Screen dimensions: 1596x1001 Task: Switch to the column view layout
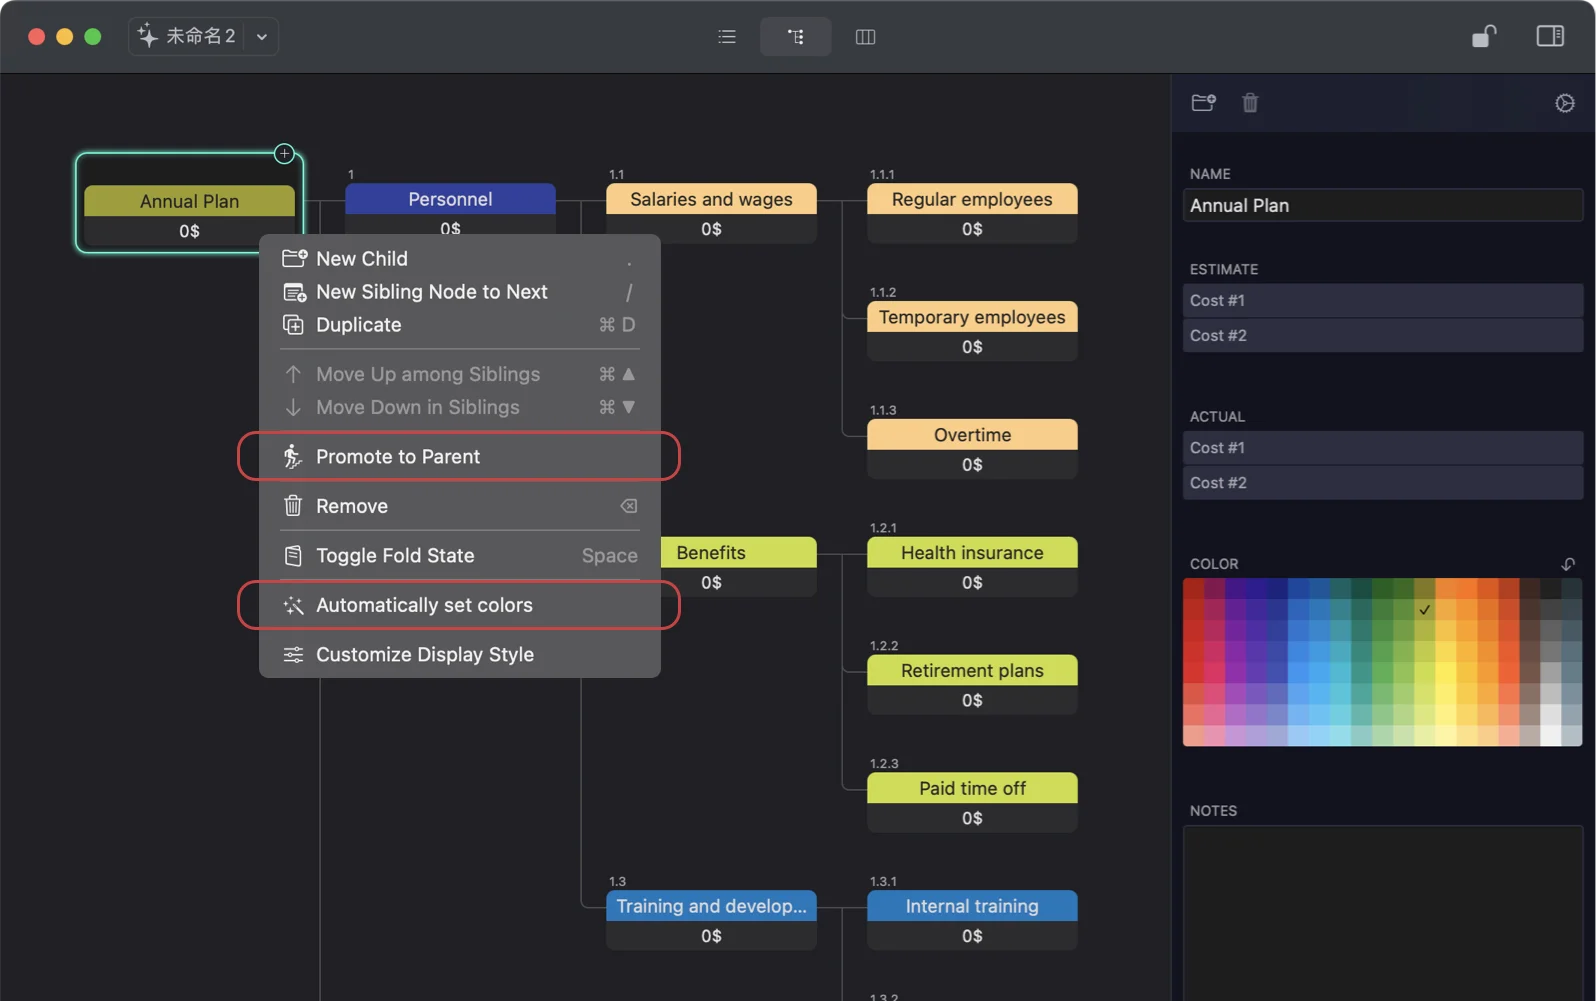click(865, 37)
